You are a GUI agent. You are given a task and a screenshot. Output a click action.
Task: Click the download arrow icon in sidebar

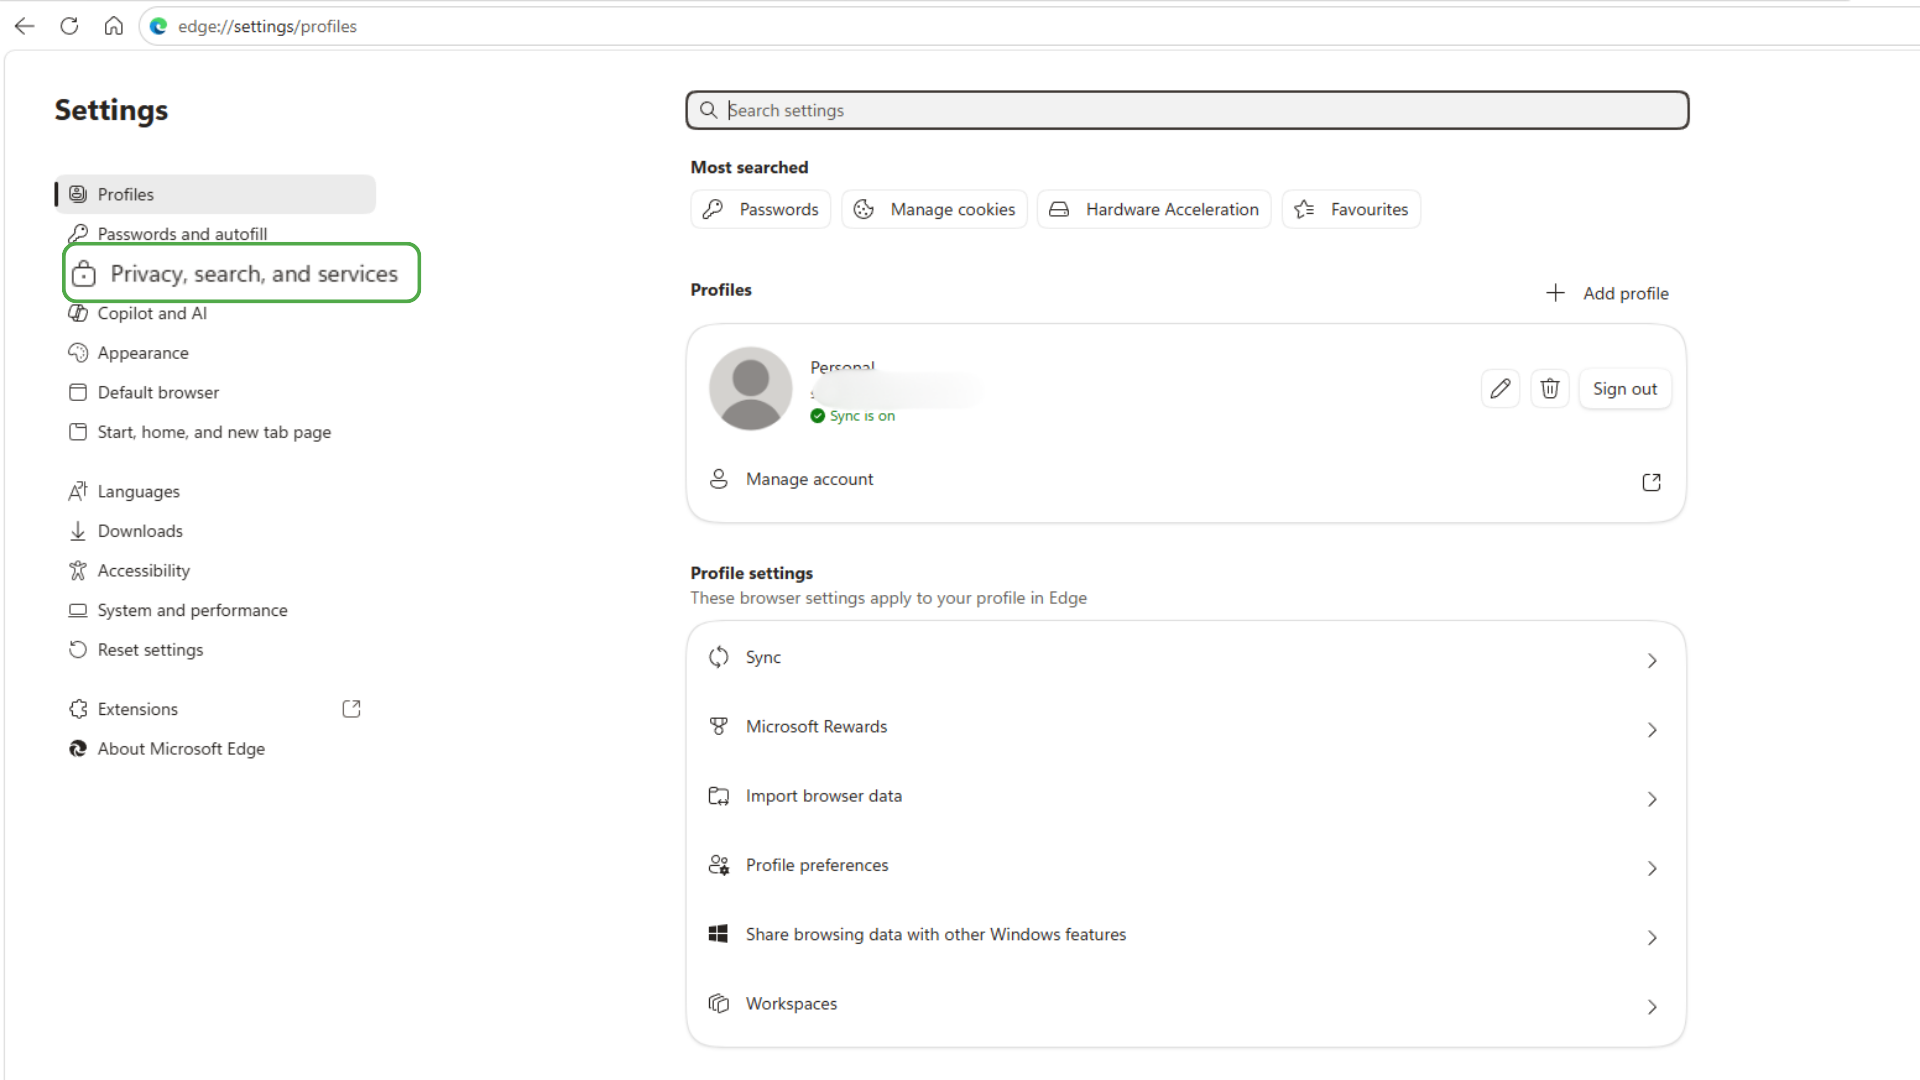(78, 531)
